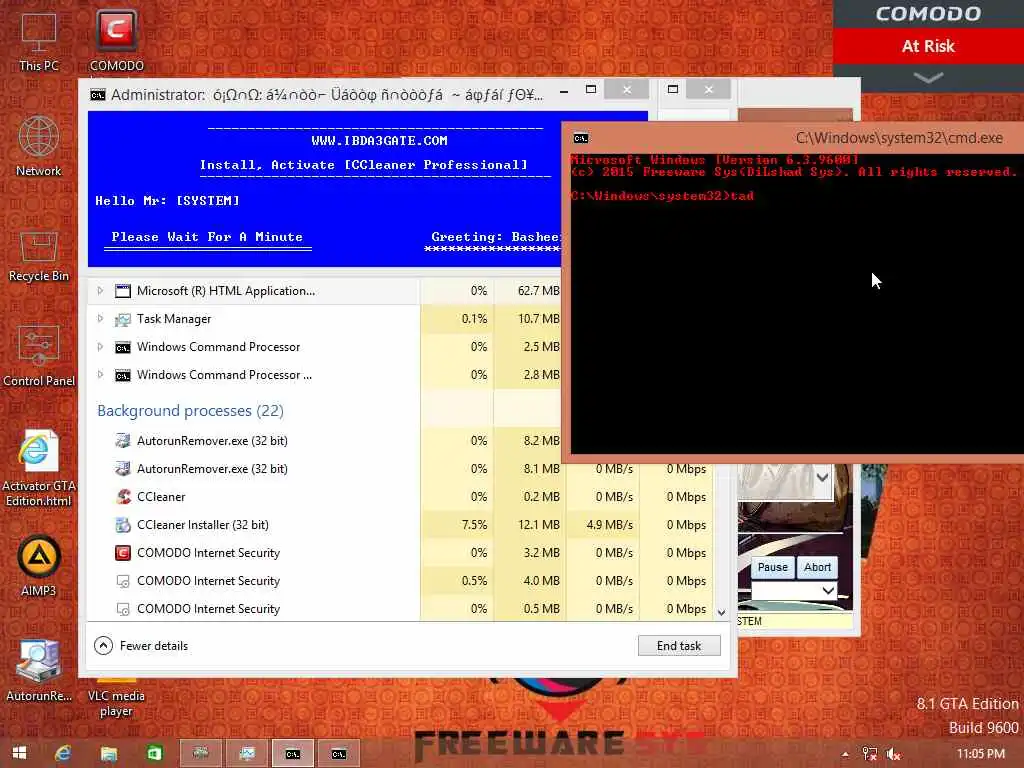Image resolution: width=1024 pixels, height=768 pixels.
Task: Click blue Administrator console output area
Action: [325, 189]
